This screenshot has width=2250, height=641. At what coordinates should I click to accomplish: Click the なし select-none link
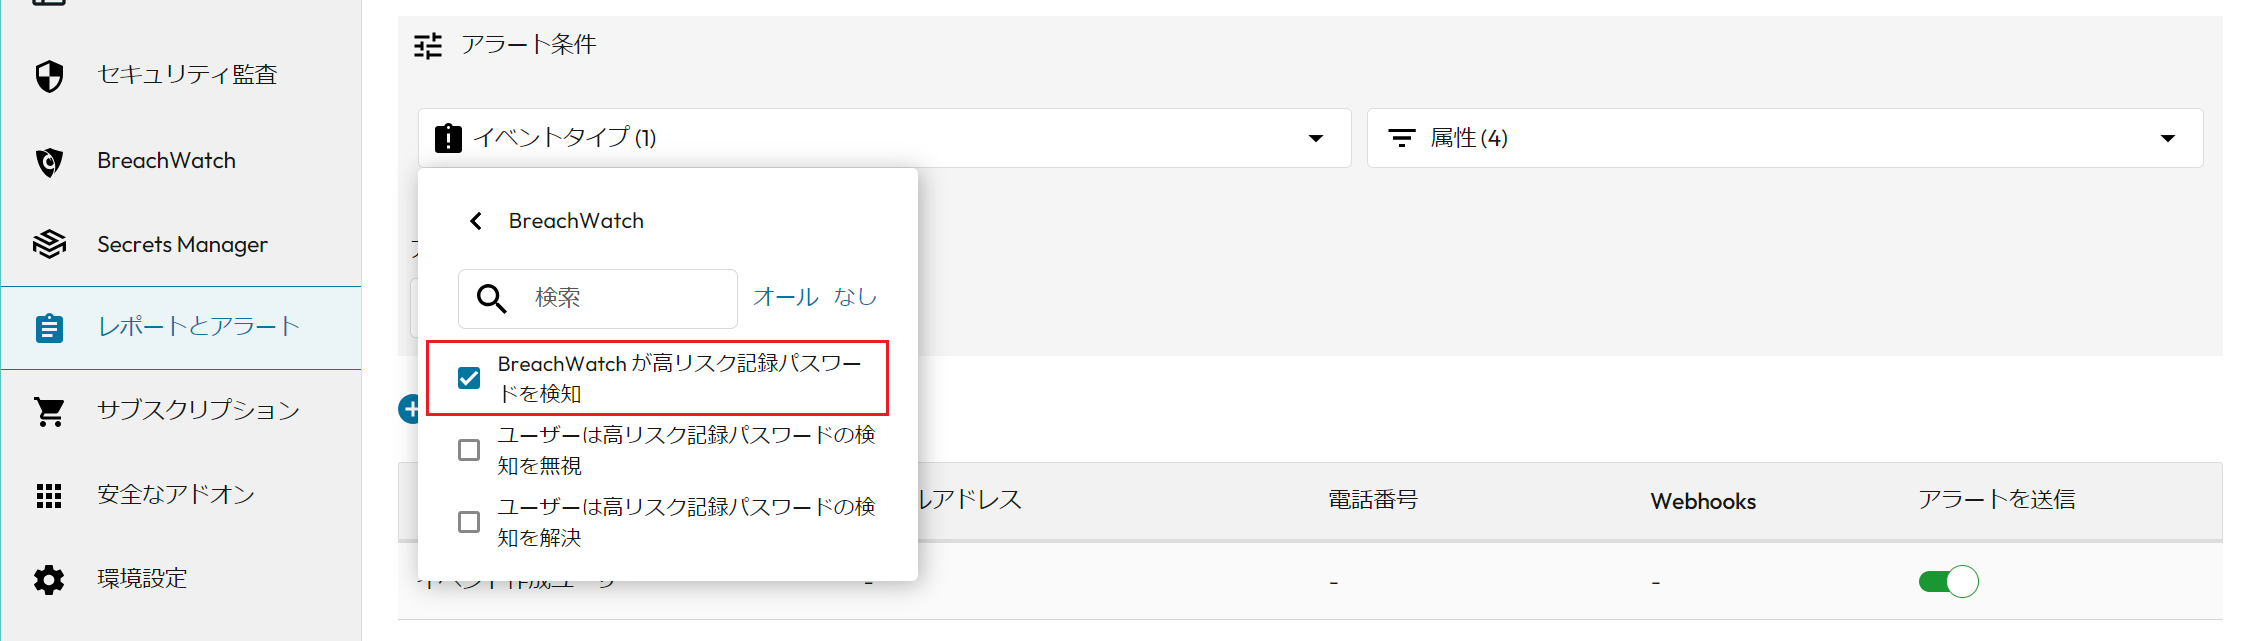[855, 297]
